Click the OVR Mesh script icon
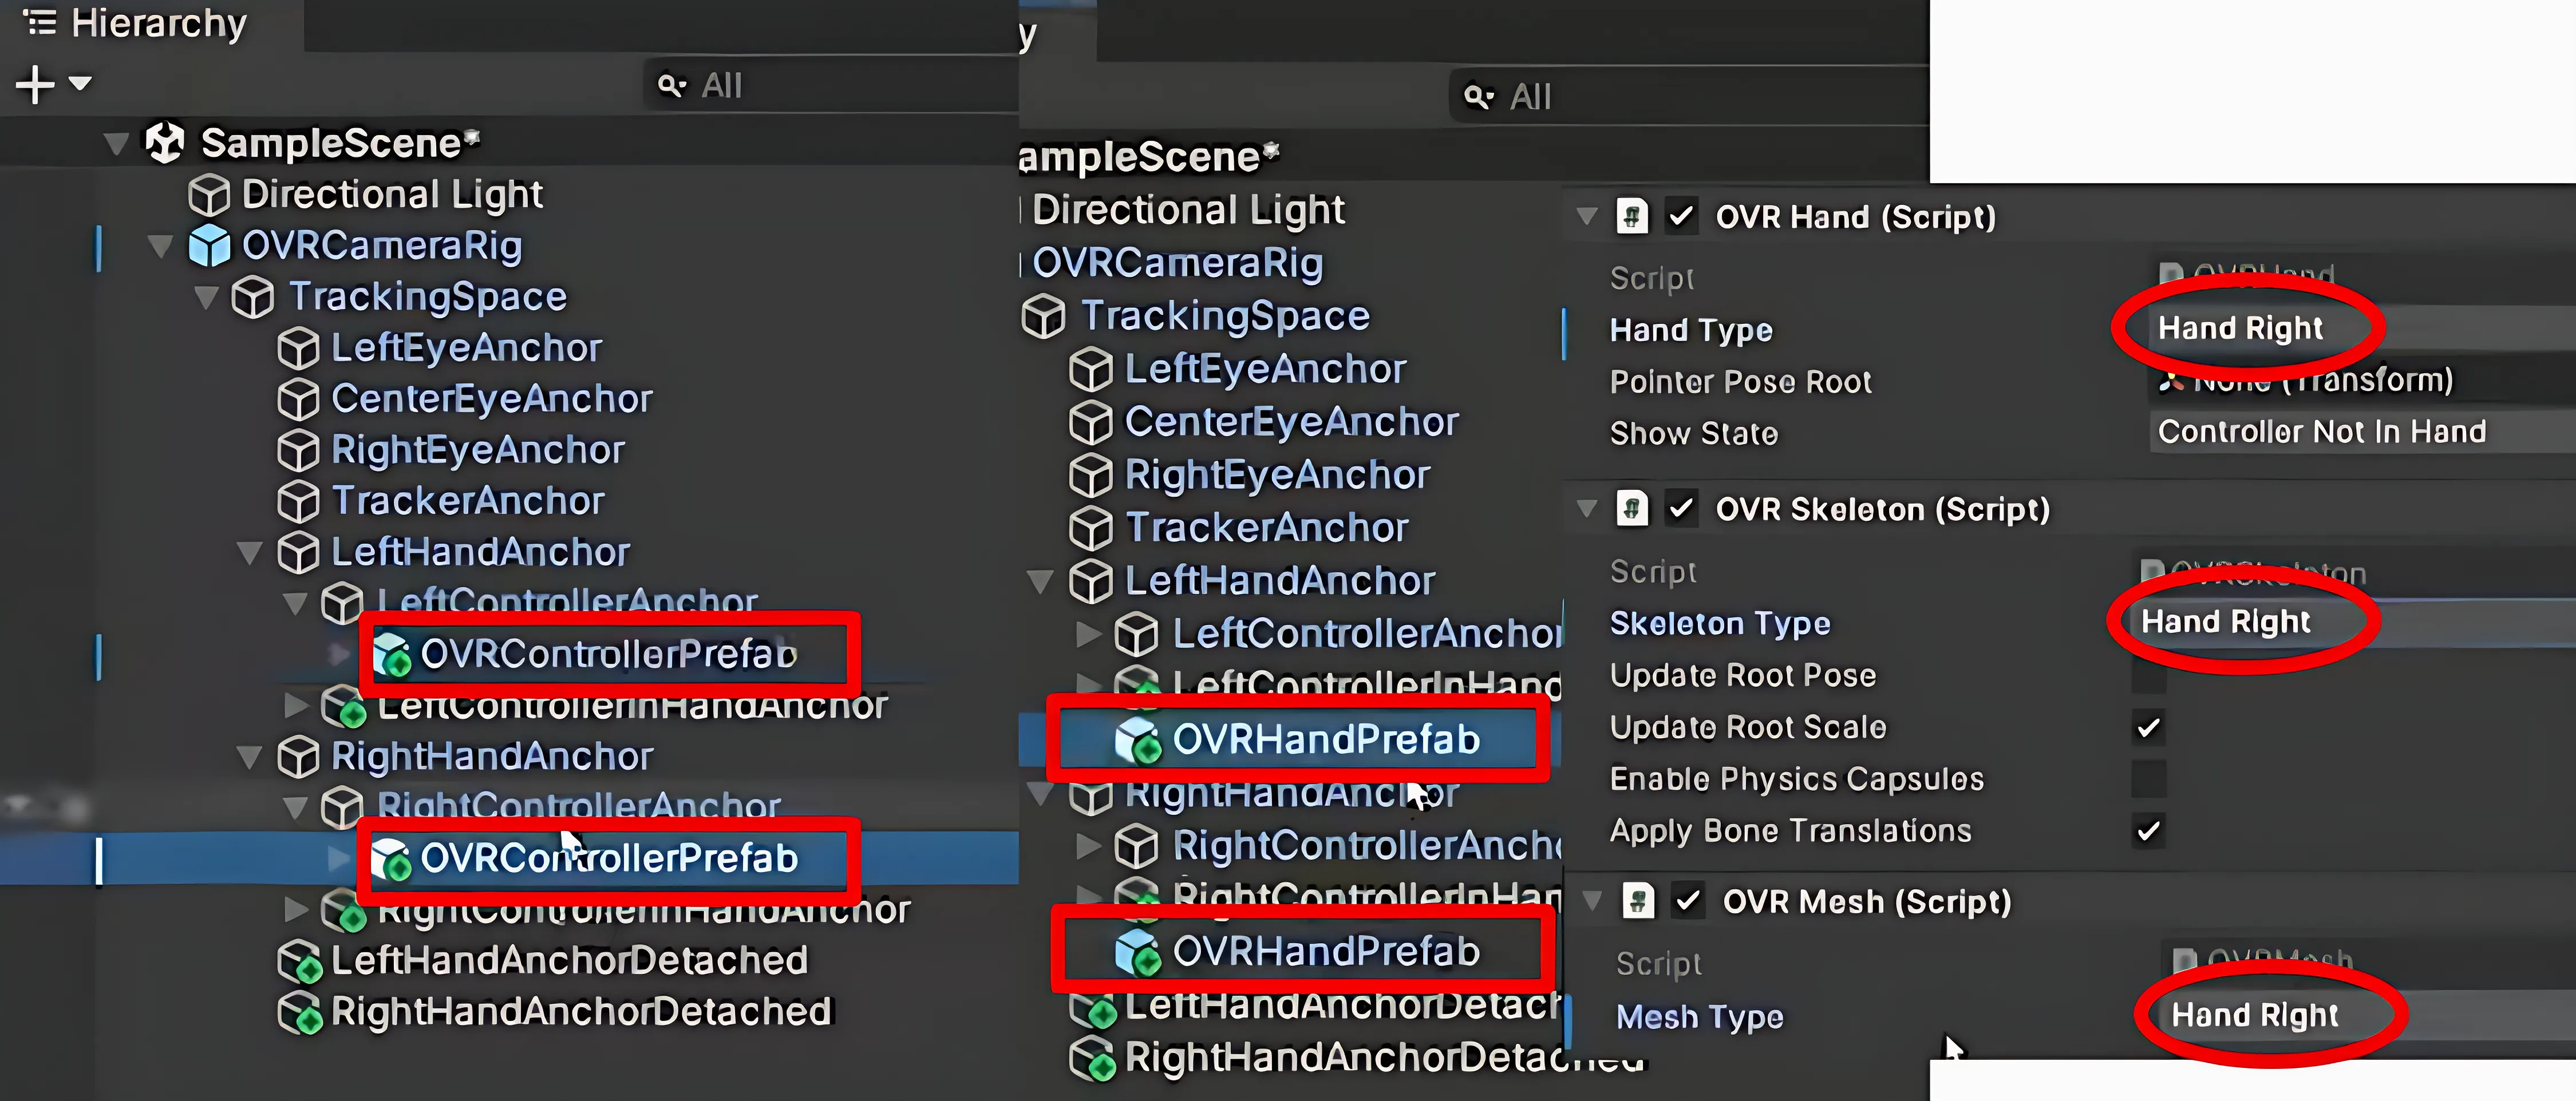Image resolution: width=2576 pixels, height=1101 pixels. pos(1638,901)
